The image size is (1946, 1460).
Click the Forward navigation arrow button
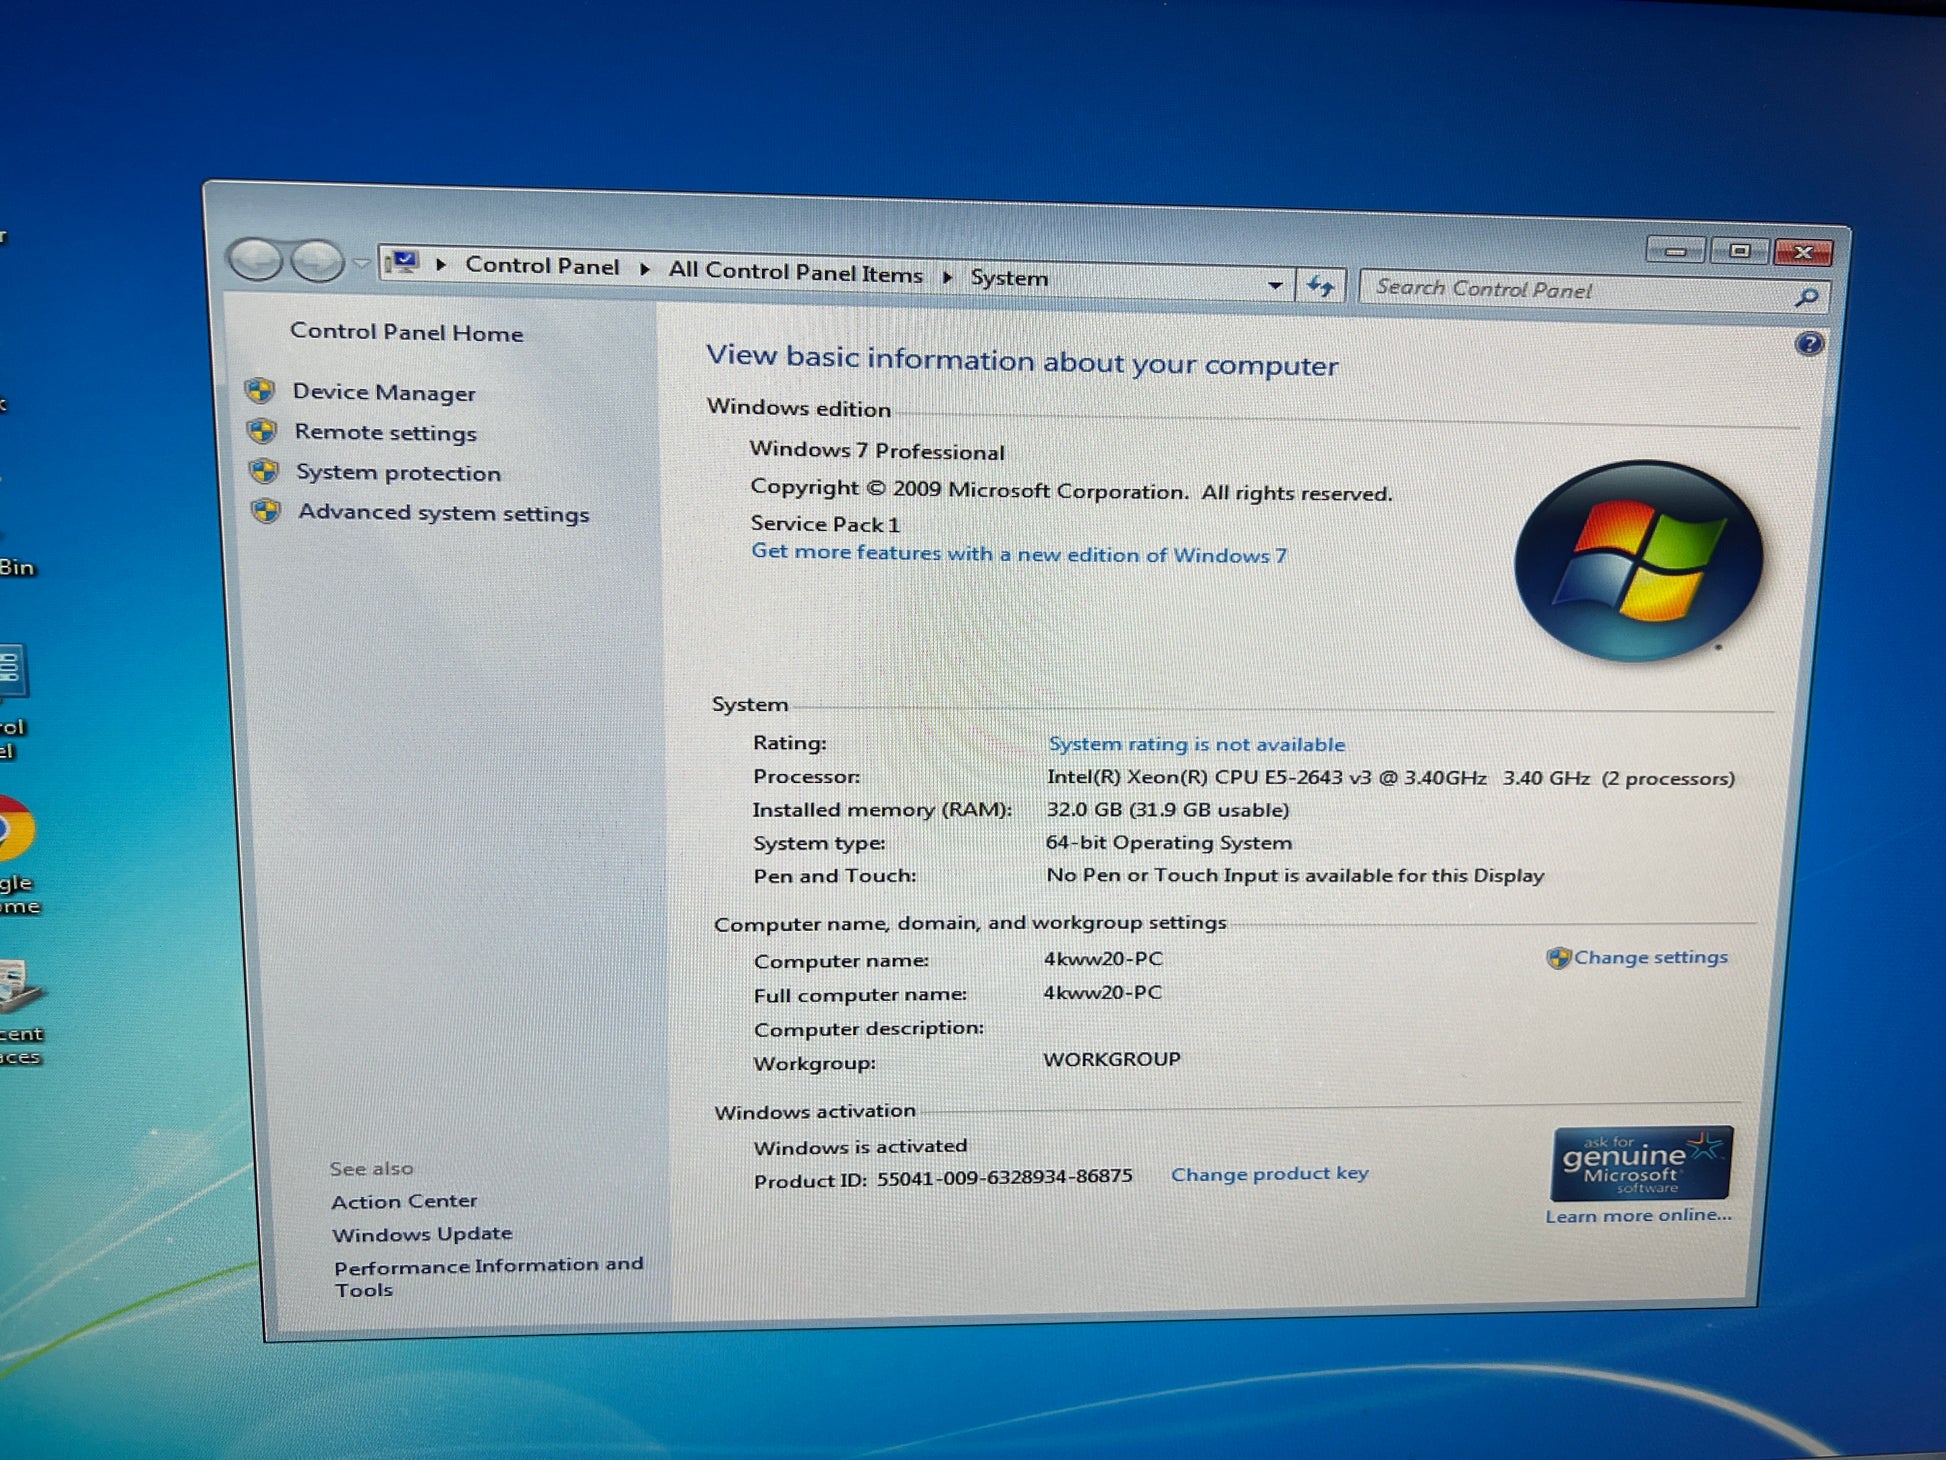coord(317,262)
